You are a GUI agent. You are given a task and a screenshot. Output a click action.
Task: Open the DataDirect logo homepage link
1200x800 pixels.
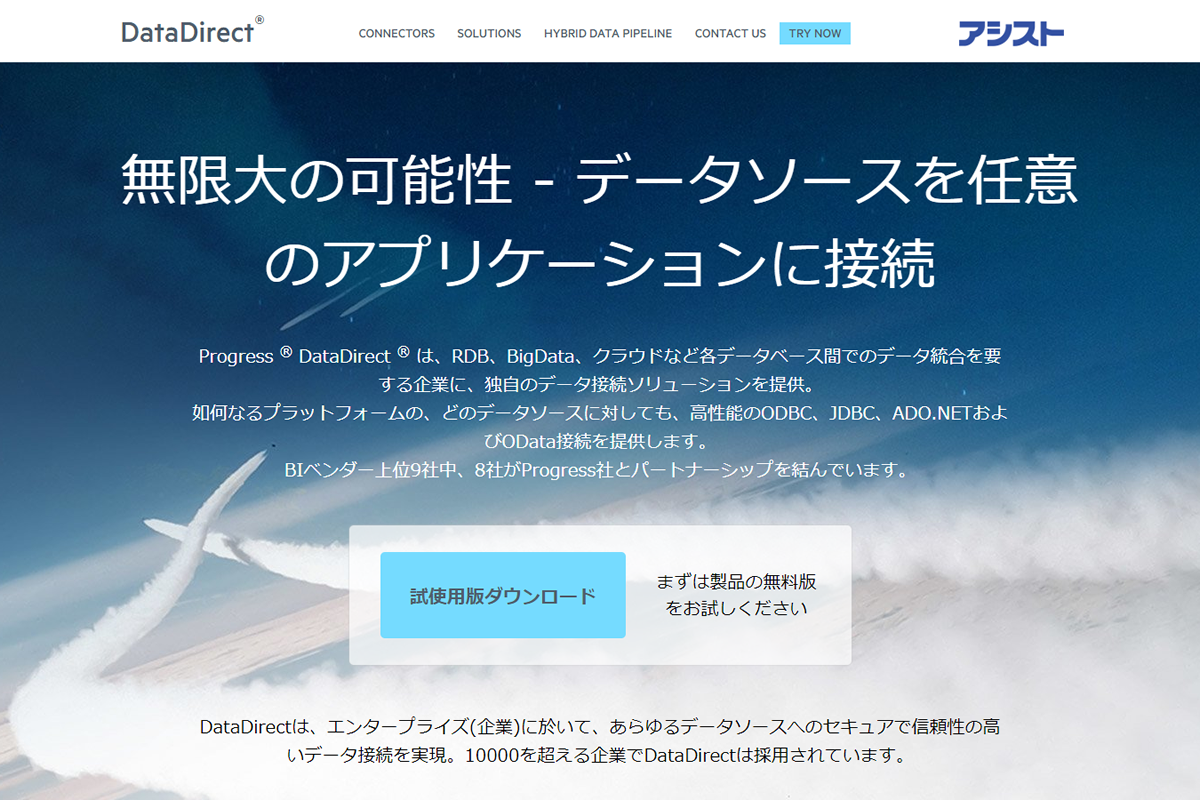(193, 31)
